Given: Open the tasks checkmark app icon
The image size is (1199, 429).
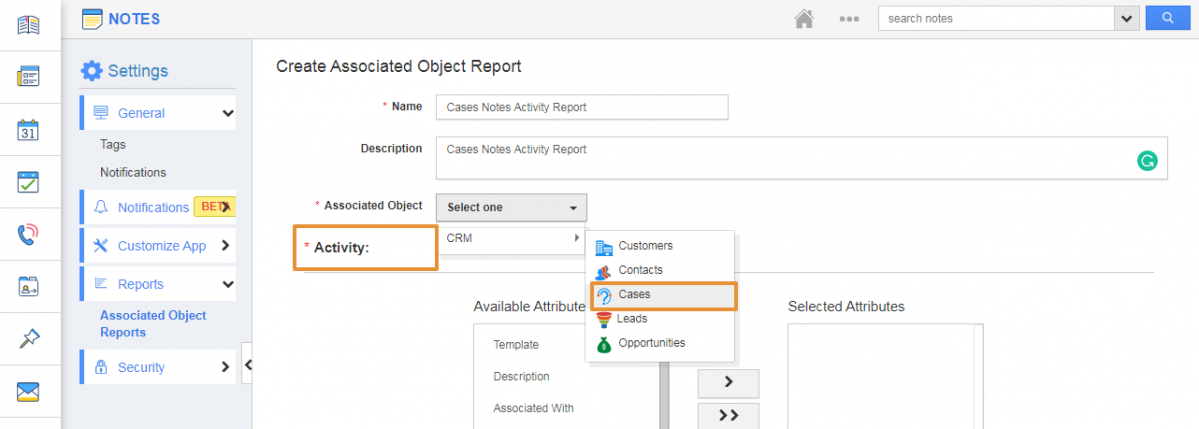Looking at the screenshot, I should pos(28,182).
